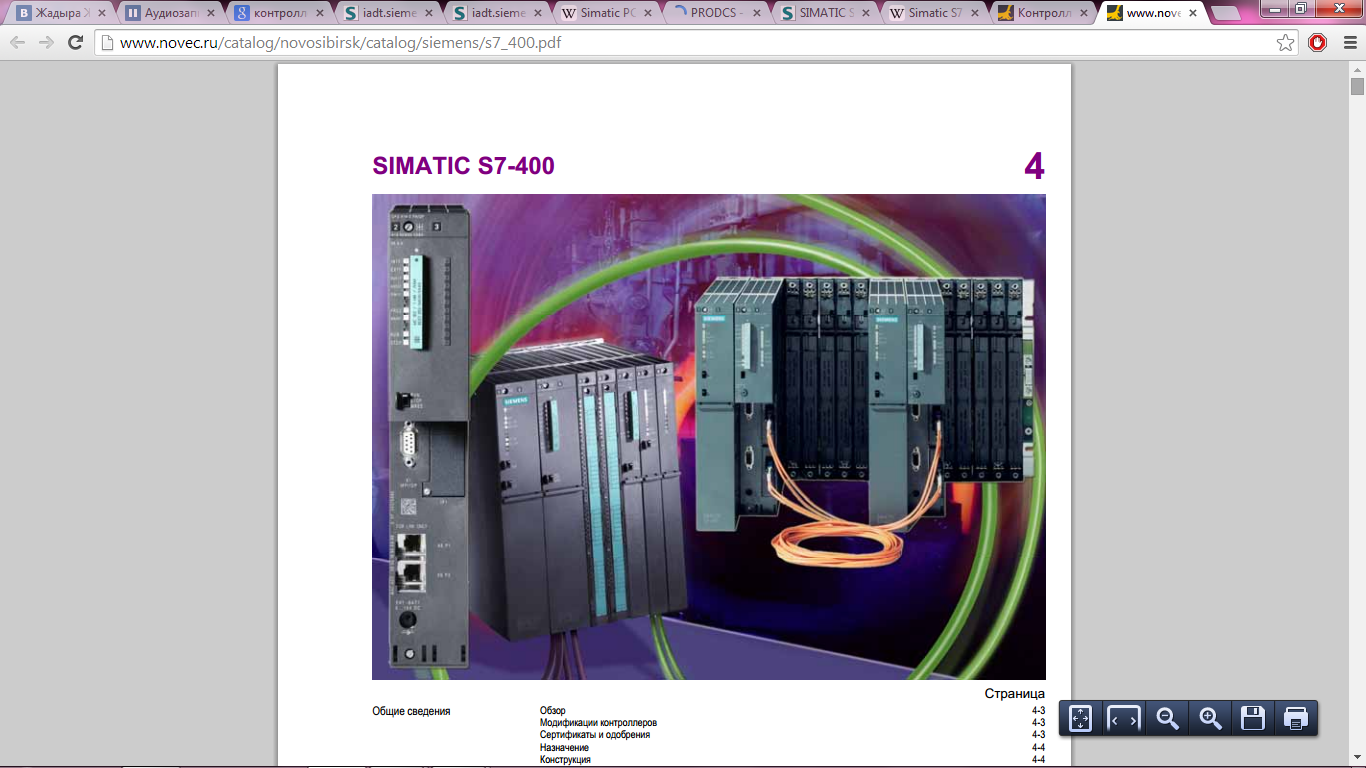The height and width of the screenshot is (768, 1366).
Task: Click page number 4-3 beside Обзор
Action: point(1038,711)
